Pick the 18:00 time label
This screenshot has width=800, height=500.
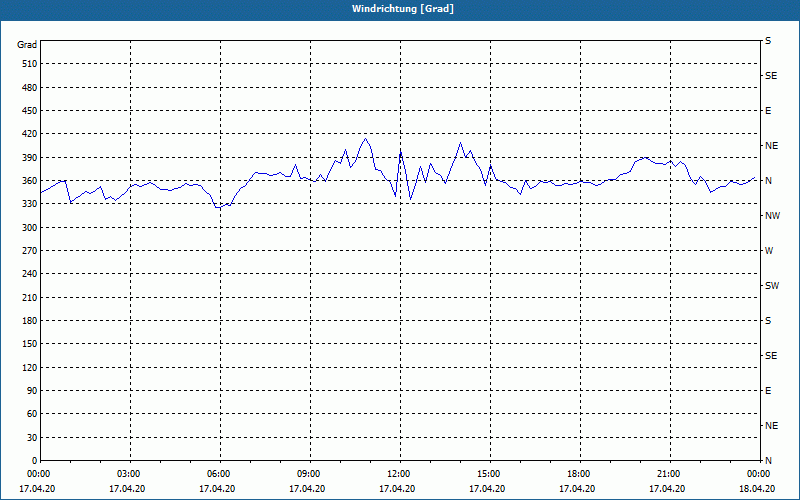click(x=580, y=474)
